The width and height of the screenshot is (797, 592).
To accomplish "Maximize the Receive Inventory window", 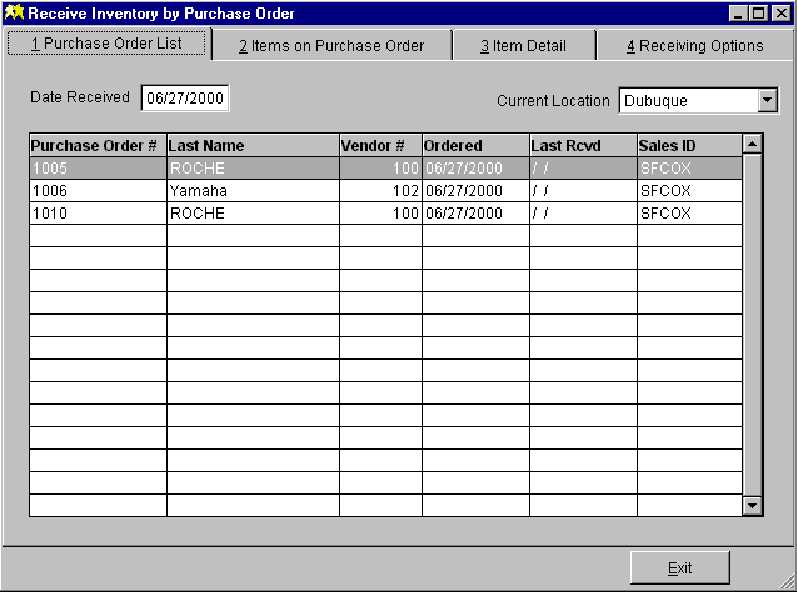I will tap(758, 13).
